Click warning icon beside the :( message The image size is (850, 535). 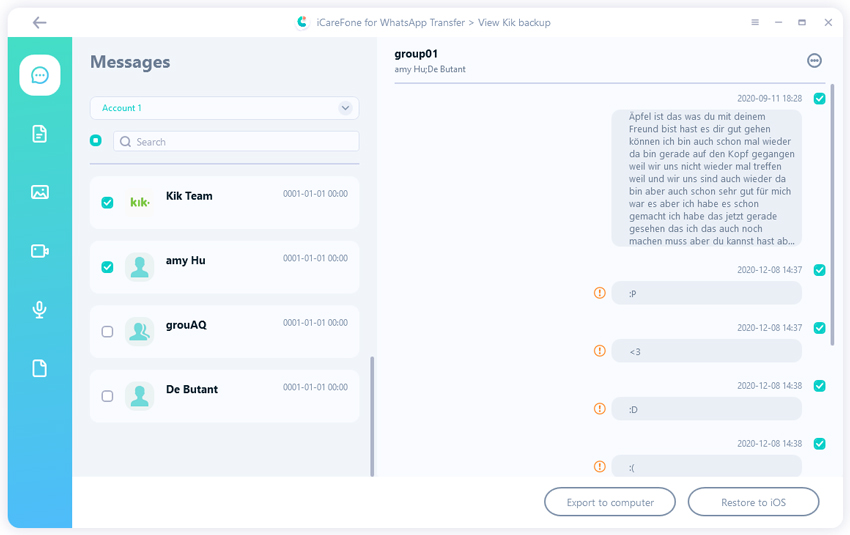coord(600,466)
